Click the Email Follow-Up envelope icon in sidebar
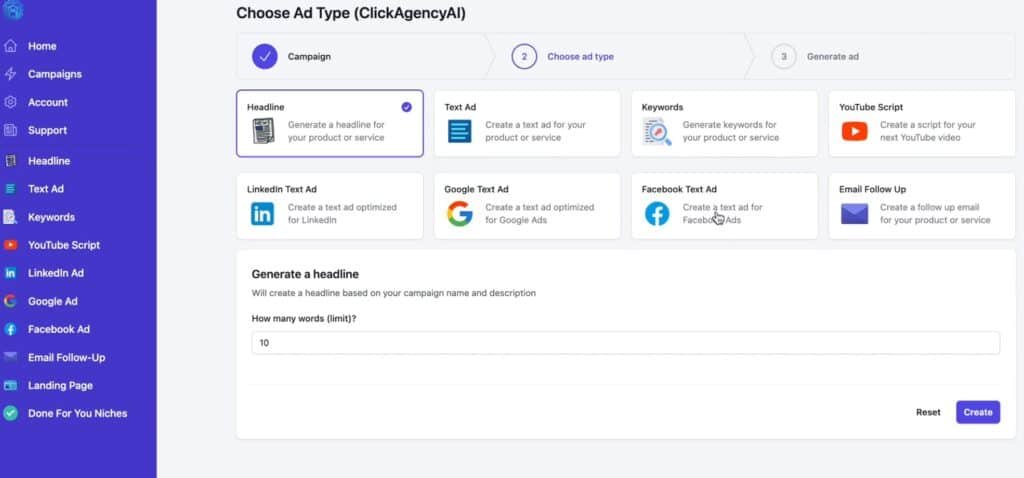 (10, 357)
